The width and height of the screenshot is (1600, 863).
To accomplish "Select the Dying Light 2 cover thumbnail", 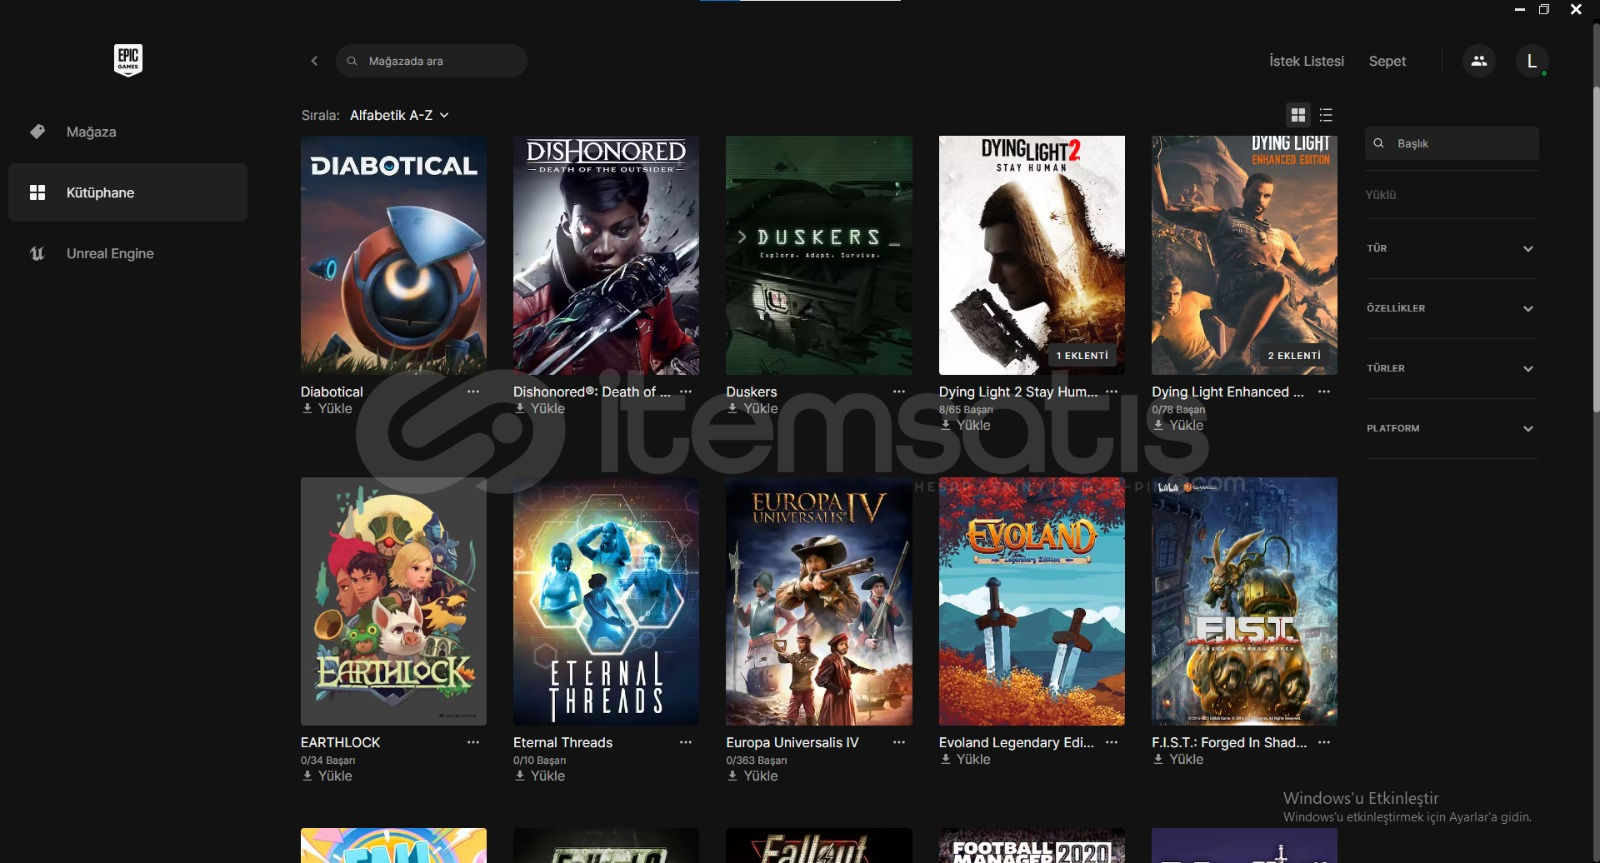I will tap(1032, 255).
